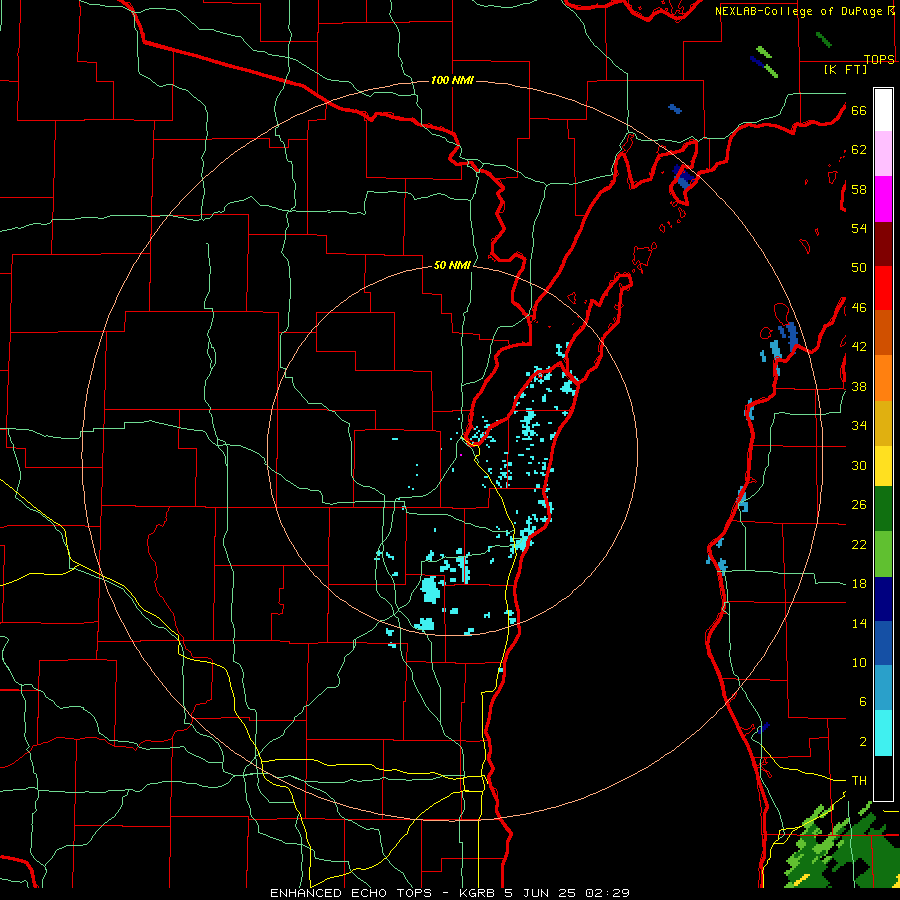This screenshot has width=900, height=900.
Task: Pick the bright yellow legend swatch
Action: click(883, 466)
